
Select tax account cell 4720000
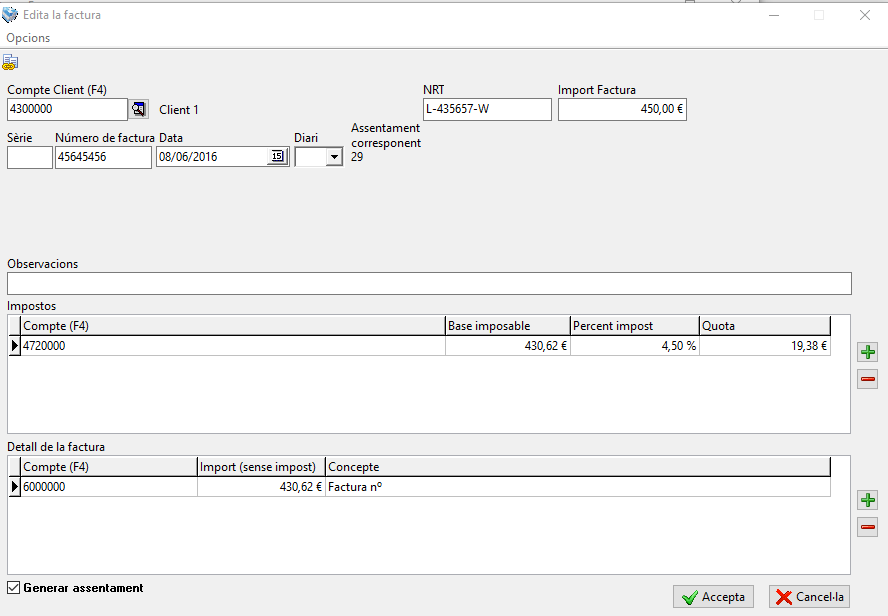(233, 346)
